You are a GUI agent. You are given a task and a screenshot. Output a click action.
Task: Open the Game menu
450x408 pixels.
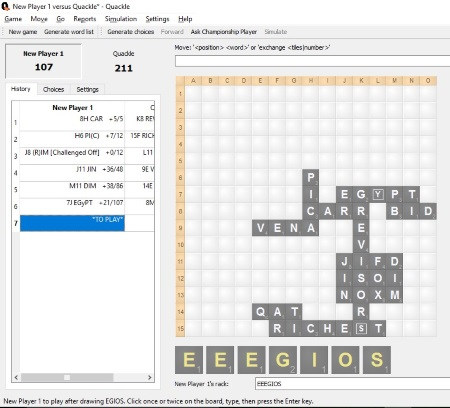(13, 19)
